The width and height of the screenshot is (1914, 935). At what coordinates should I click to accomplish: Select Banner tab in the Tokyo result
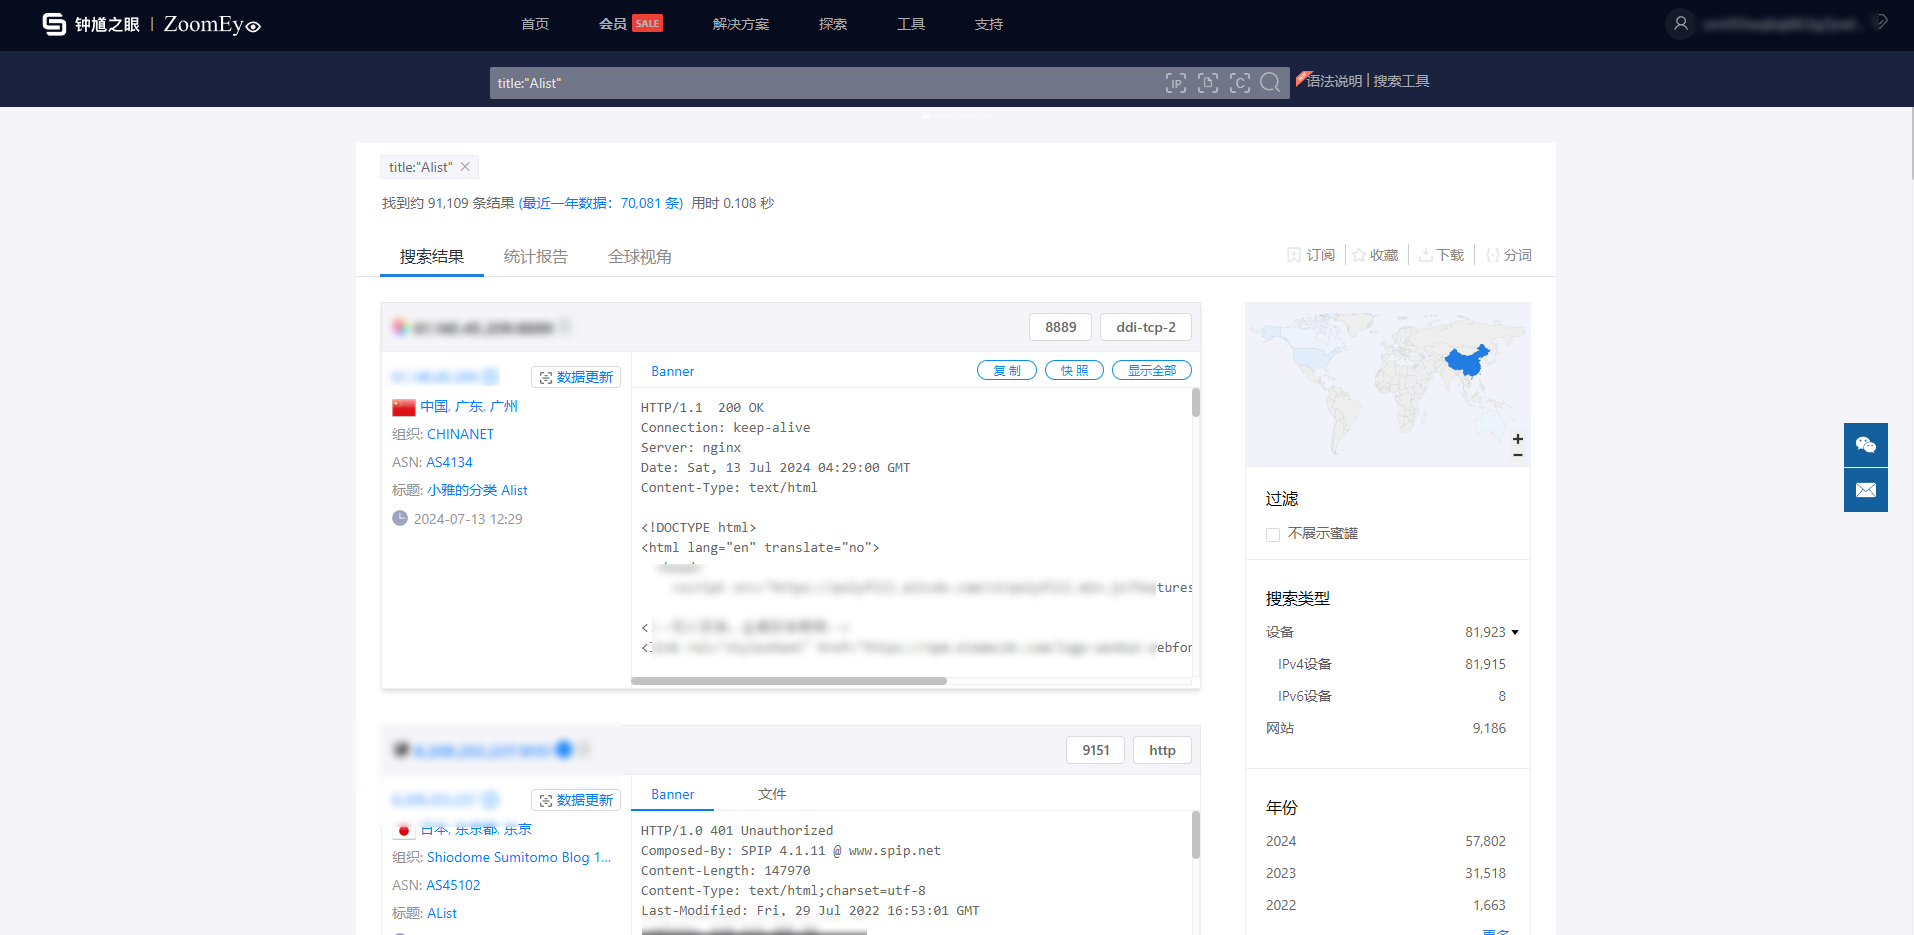point(673,794)
